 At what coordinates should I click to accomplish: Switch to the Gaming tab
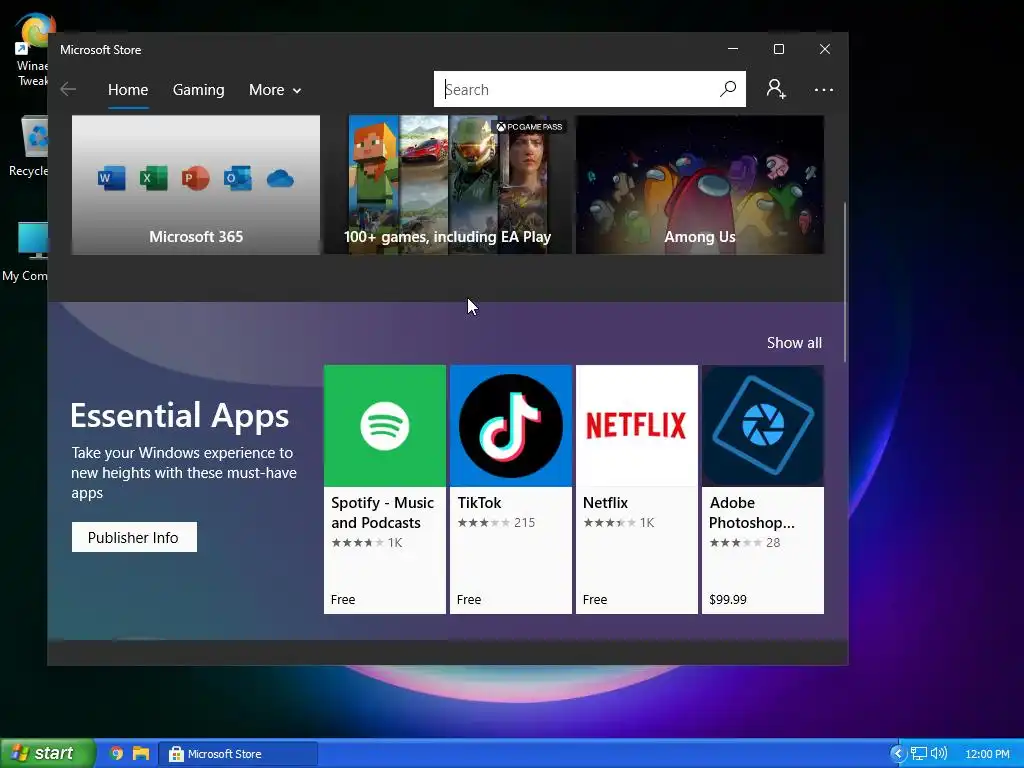coord(199,89)
